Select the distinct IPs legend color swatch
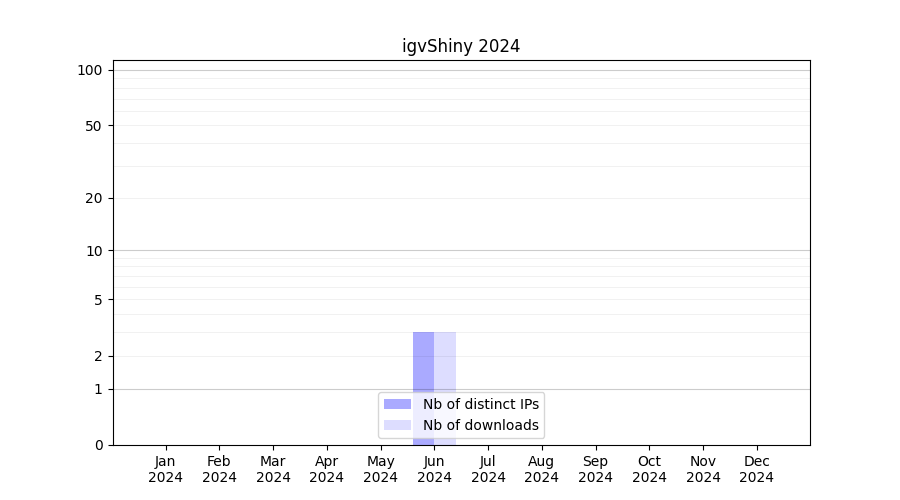Image resolution: width=900 pixels, height=500 pixels. (397, 404)
